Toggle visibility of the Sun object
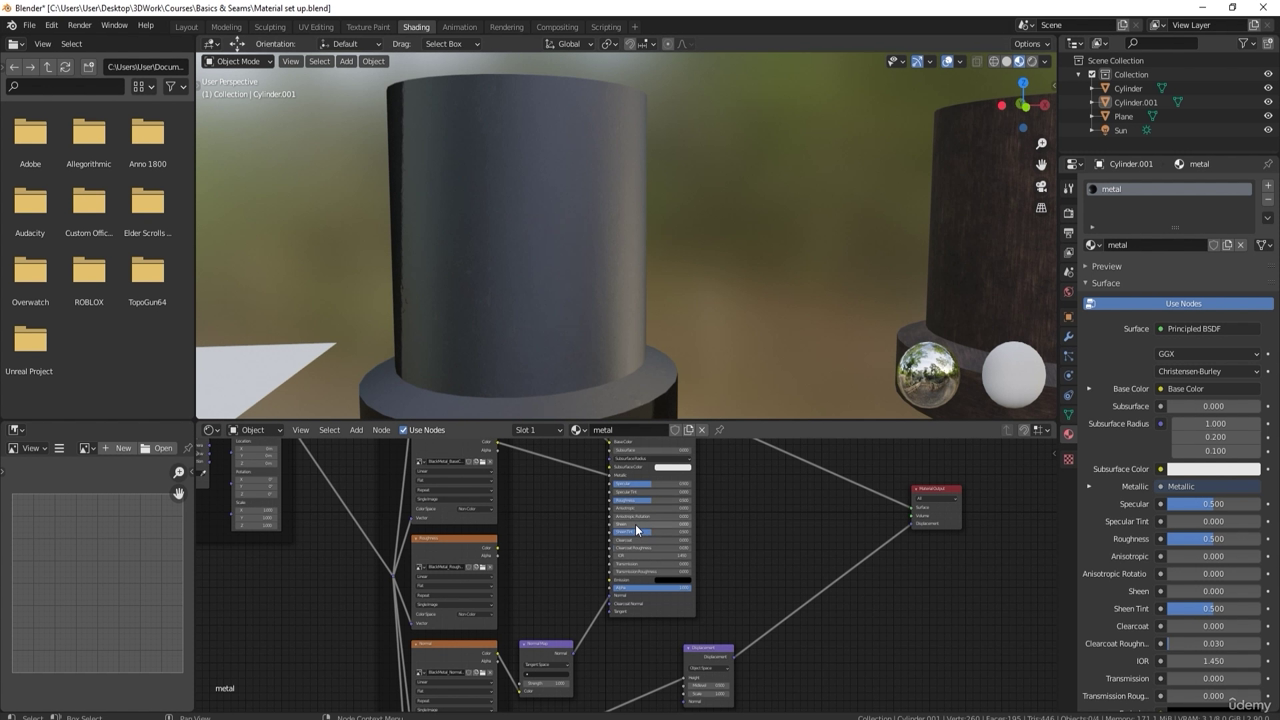The height and width of the screenshot is (720, 1280). 1268,130
